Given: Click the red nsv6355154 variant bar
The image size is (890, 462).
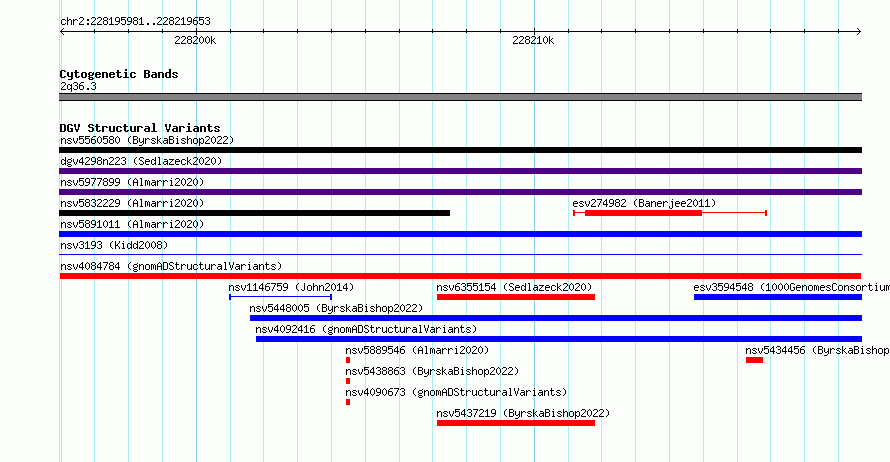Looking at the screenshot, I should tap(516, 297).
